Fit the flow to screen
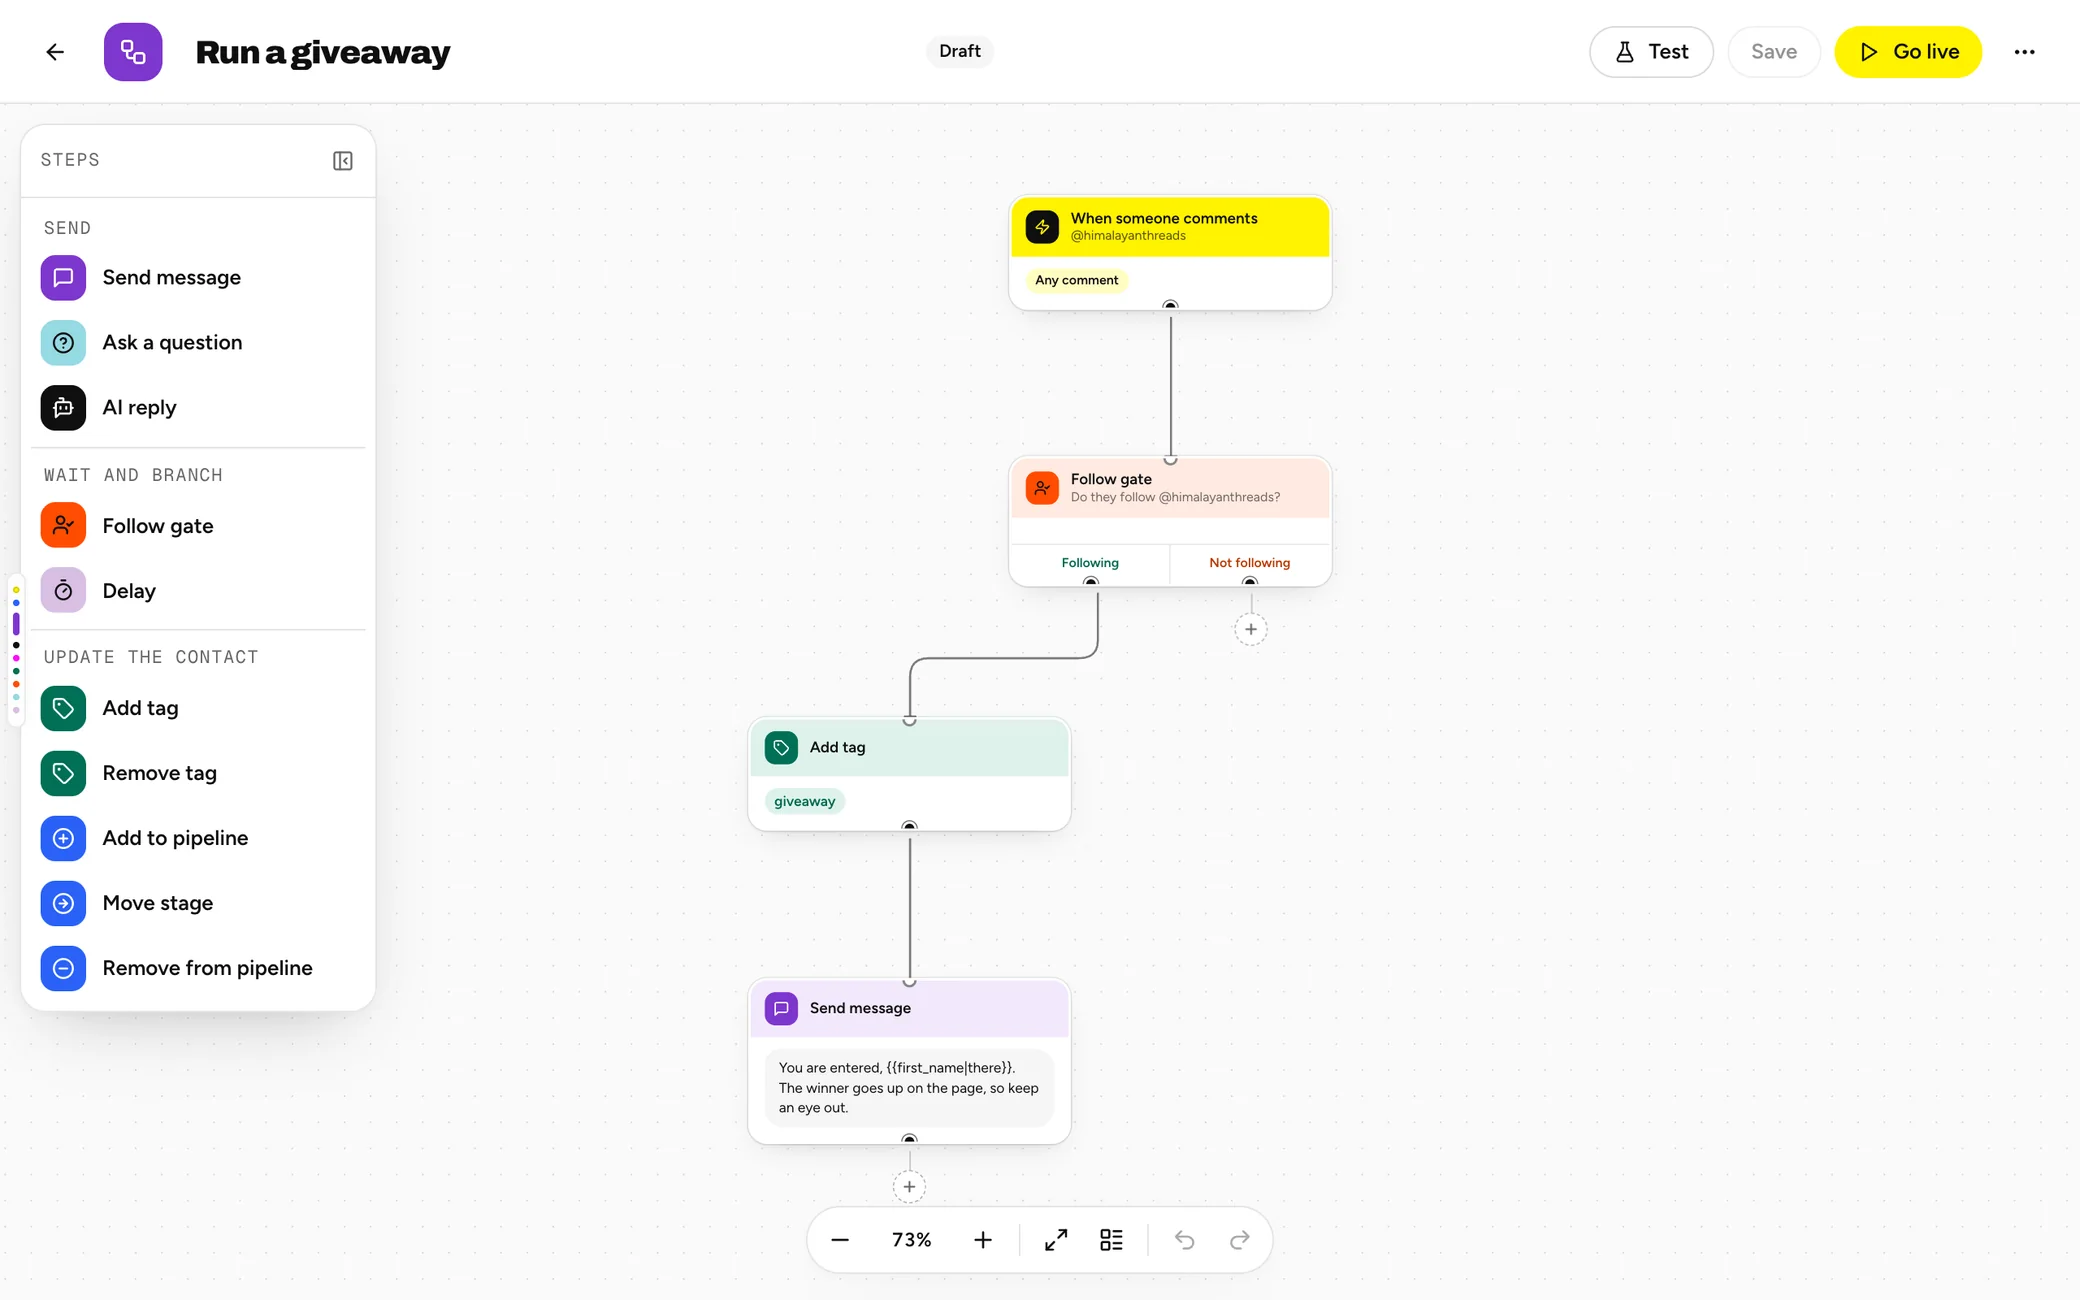Image resolution: width=2080 pixels, height=1300 pixels. (1056, 1240)
